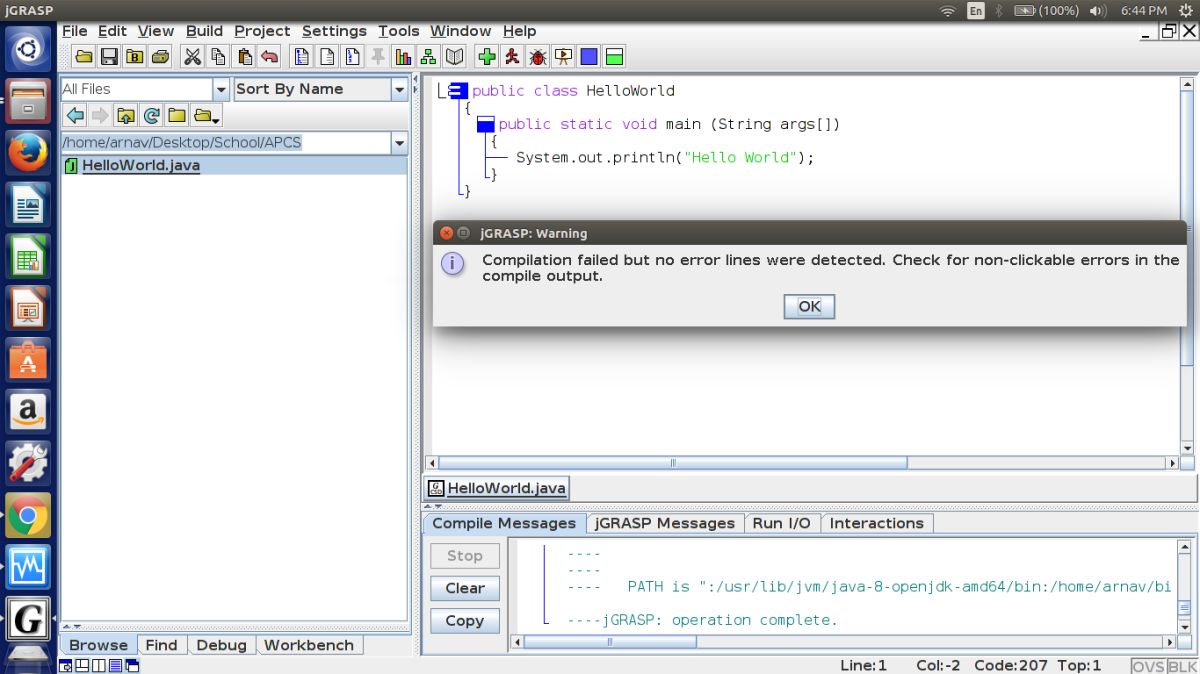The width and height of the screenshot is (1200, 674).
Task: Paste using the clipboard icon
Action: [x=244, y=56]
